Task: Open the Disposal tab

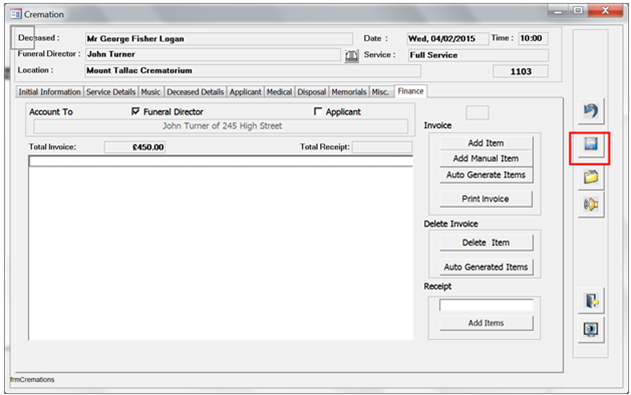Action: 311,92
